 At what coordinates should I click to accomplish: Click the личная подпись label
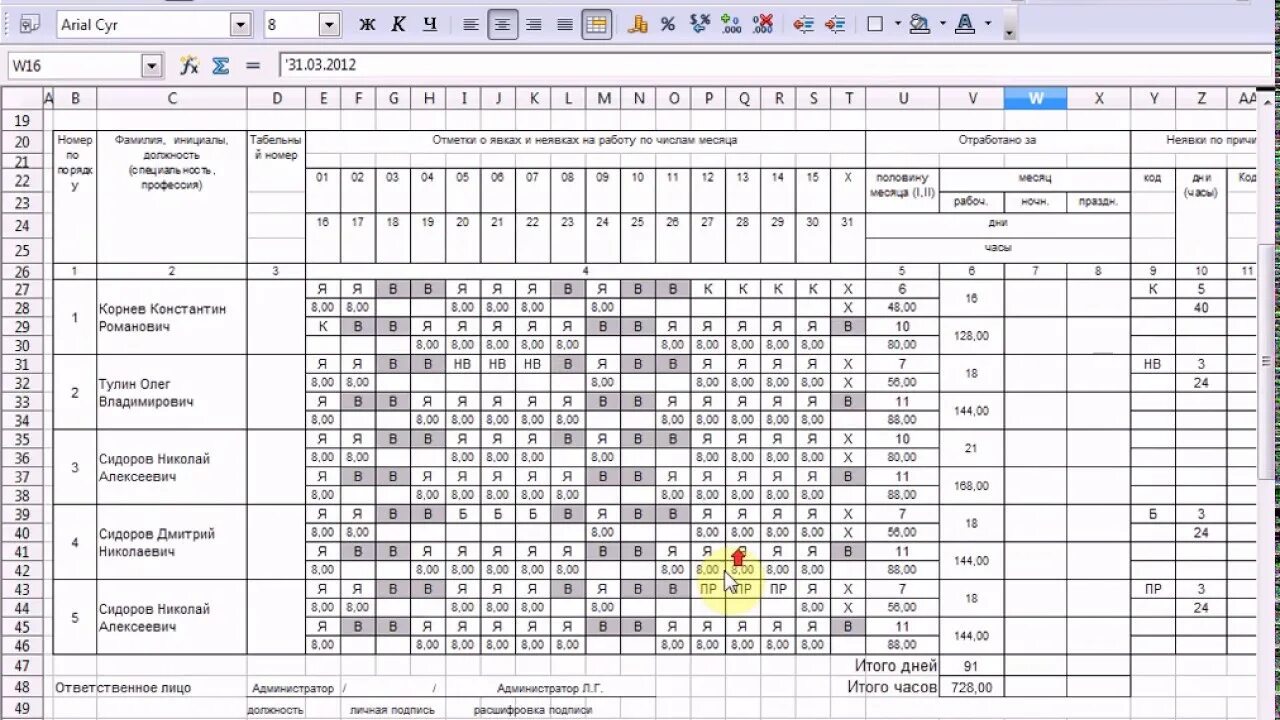(392, 710)
